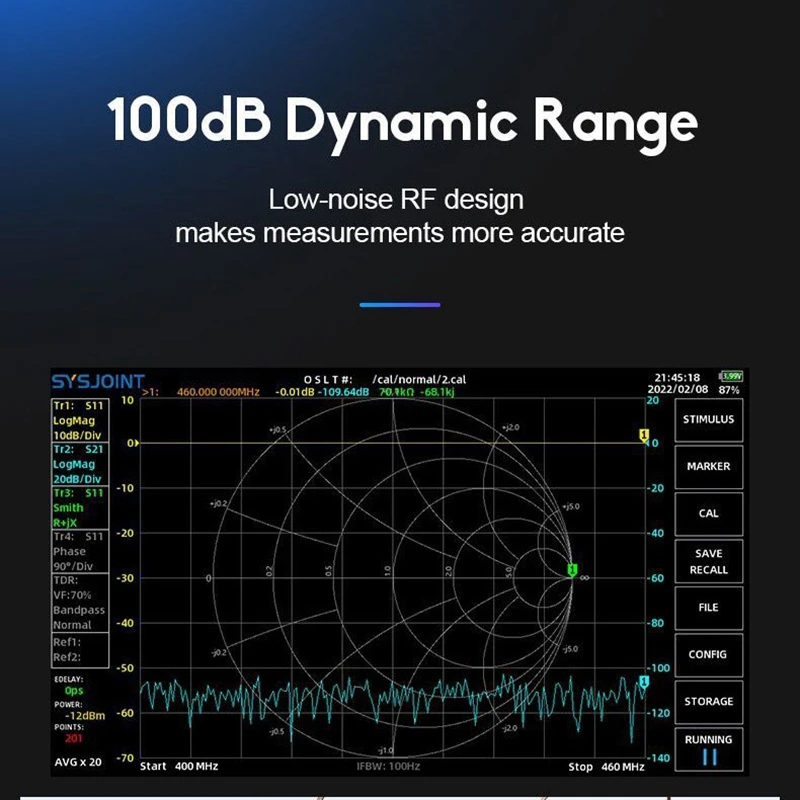800x800 pixels.
Task: Click the 87% battery percentage
Action: click(729, 390)
